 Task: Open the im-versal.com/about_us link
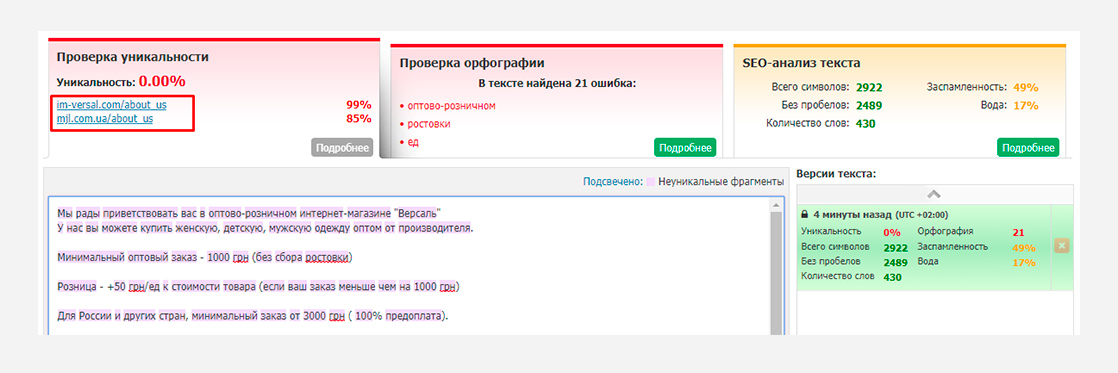[x=112, y=105]
